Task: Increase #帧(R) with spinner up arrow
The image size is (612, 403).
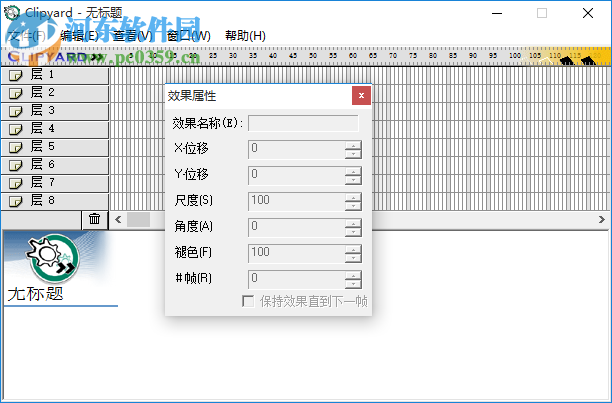Action: pos(353,276)
